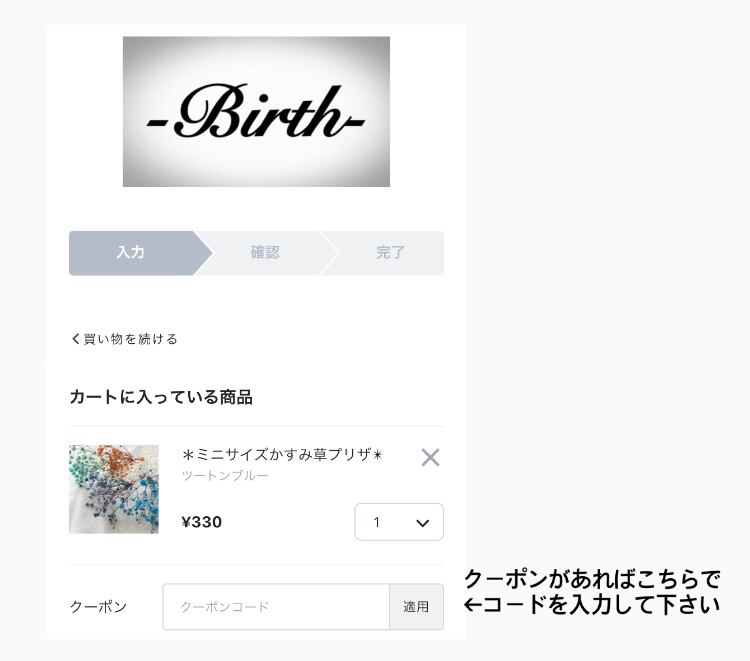Screen dimensions: 750x661
Task: Open the quantity dropdown showing 1
Action: [x=399, y=522]
